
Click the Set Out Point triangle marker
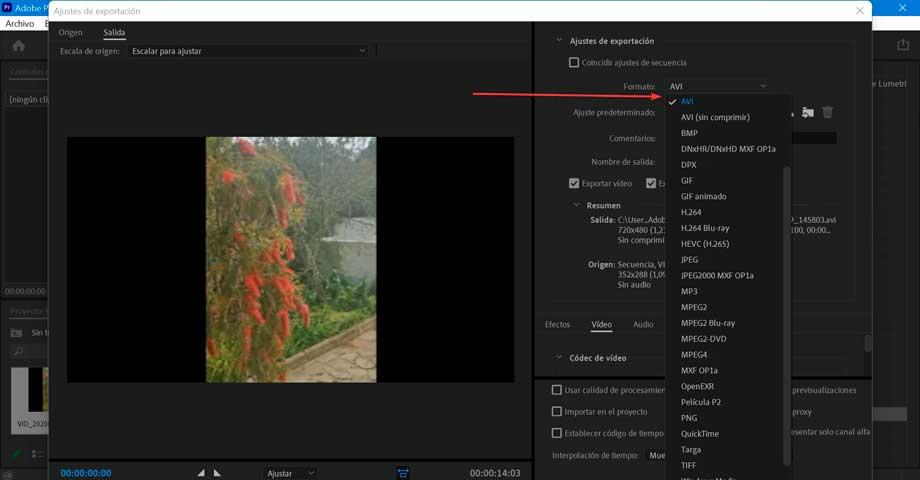[217, 473]
